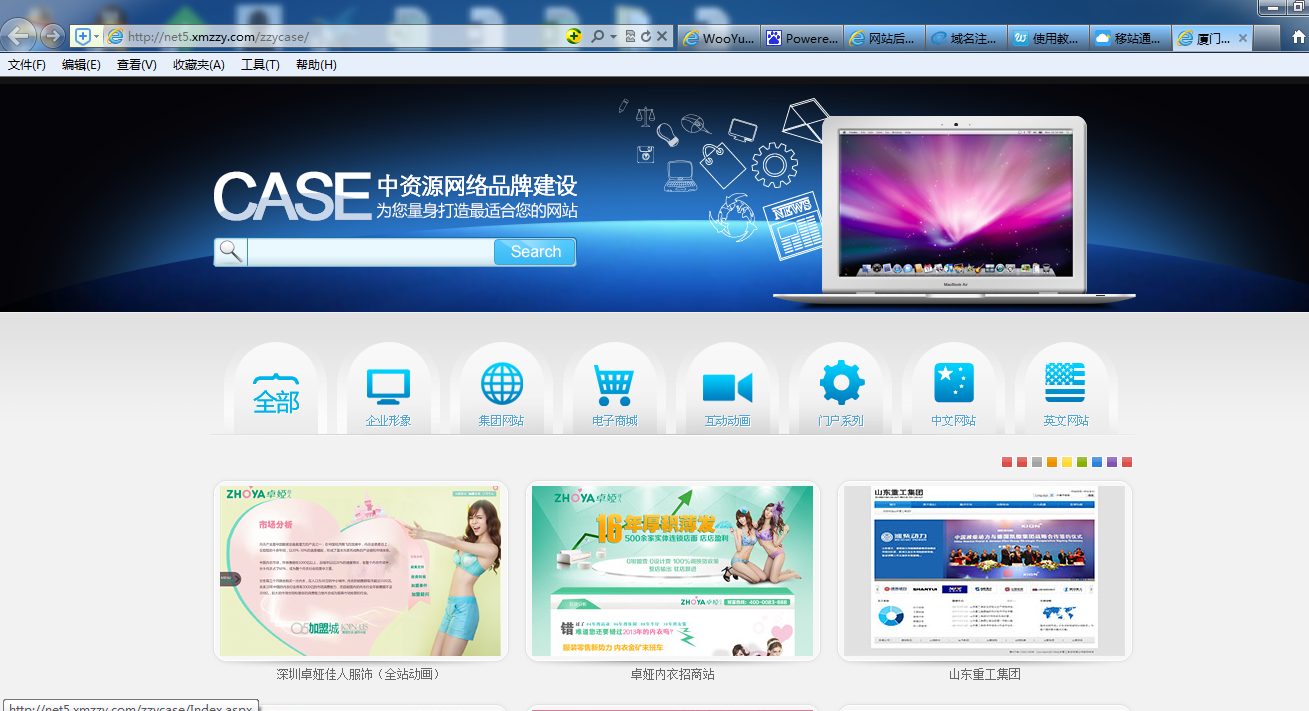Pick the yellow color filter swatch
The image size is (1309, 711).
[x=1067, y=462]
